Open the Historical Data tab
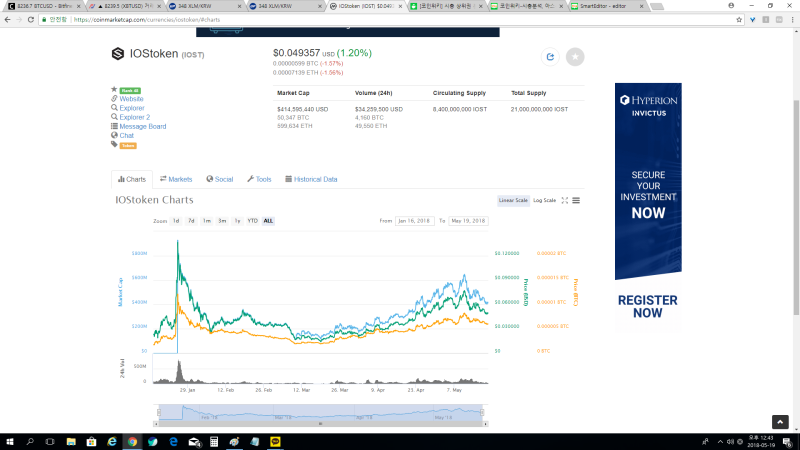Screen dimensions: 800x450 [x=311, y=180]
